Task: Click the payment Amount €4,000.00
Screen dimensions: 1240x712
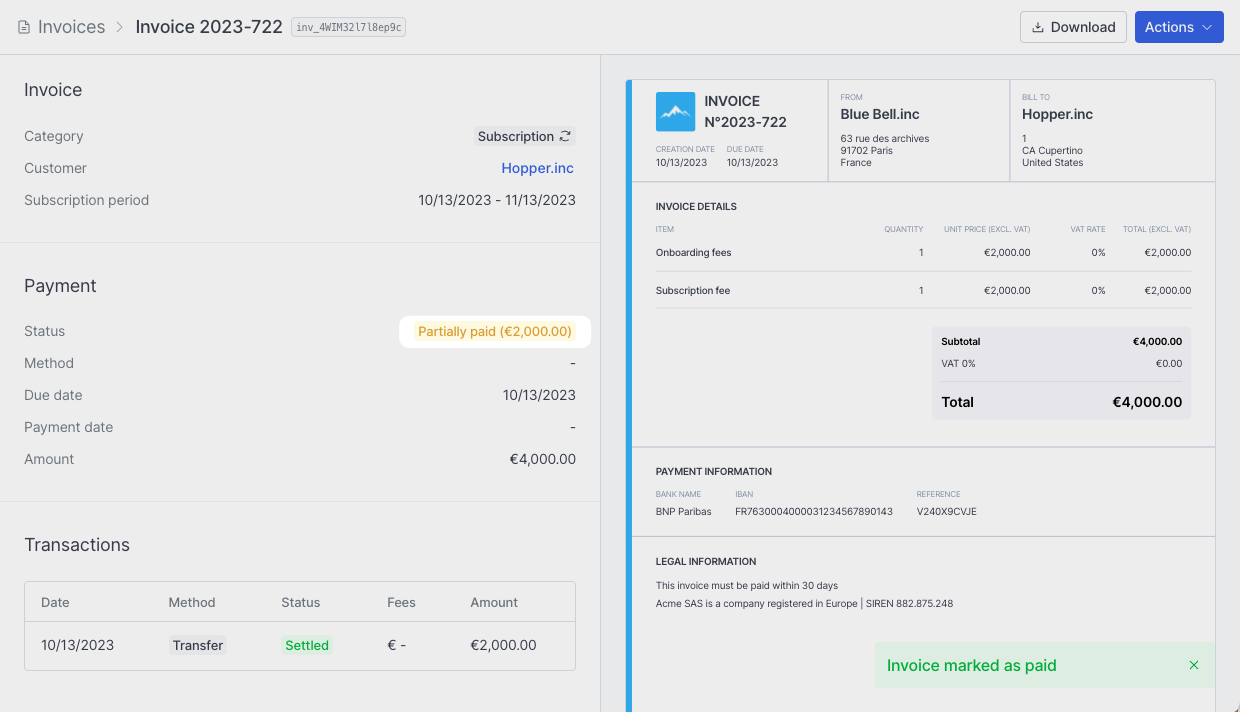Action: pyautogui.click(x=542, y=459)
